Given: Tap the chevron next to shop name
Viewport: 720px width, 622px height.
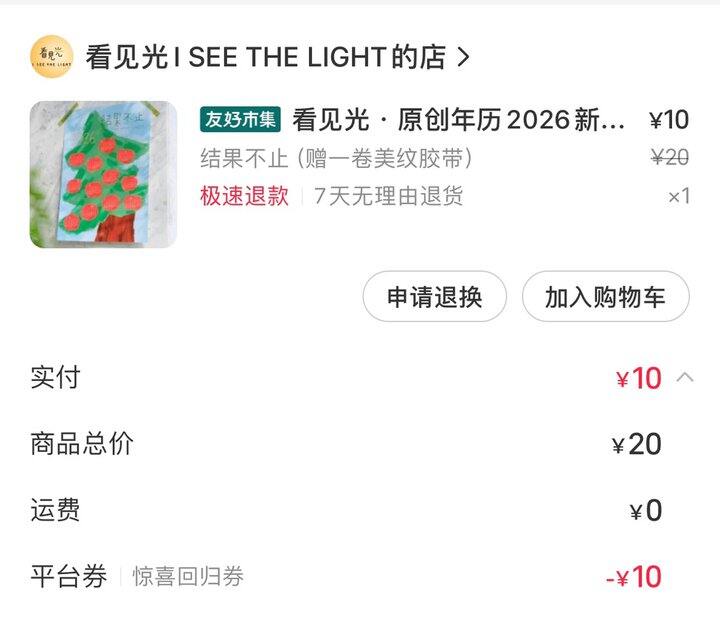Looking at the screenshot, I should click(462, 57).
